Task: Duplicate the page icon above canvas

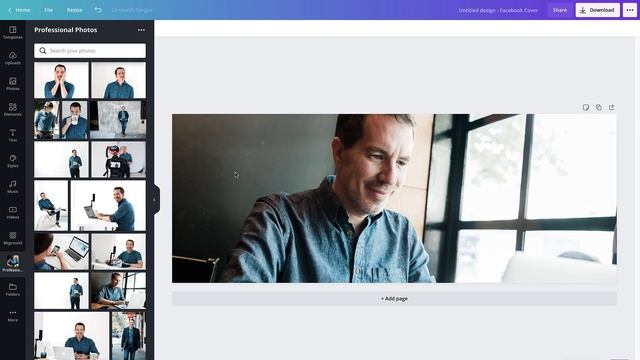Action: point(599,107)
